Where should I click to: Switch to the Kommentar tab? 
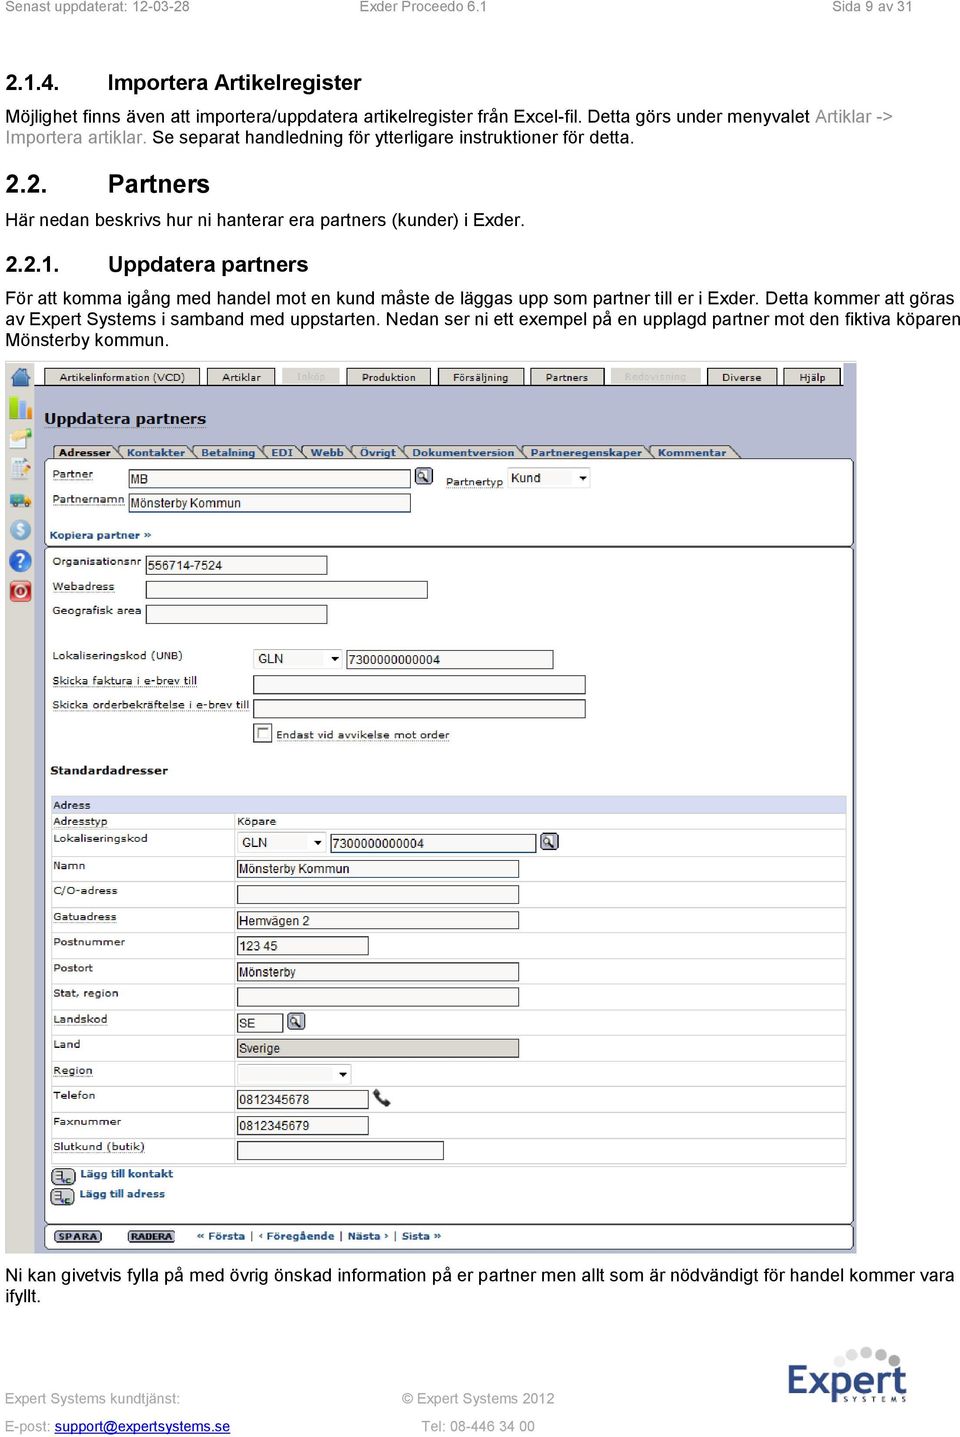(x=692, y=452)
